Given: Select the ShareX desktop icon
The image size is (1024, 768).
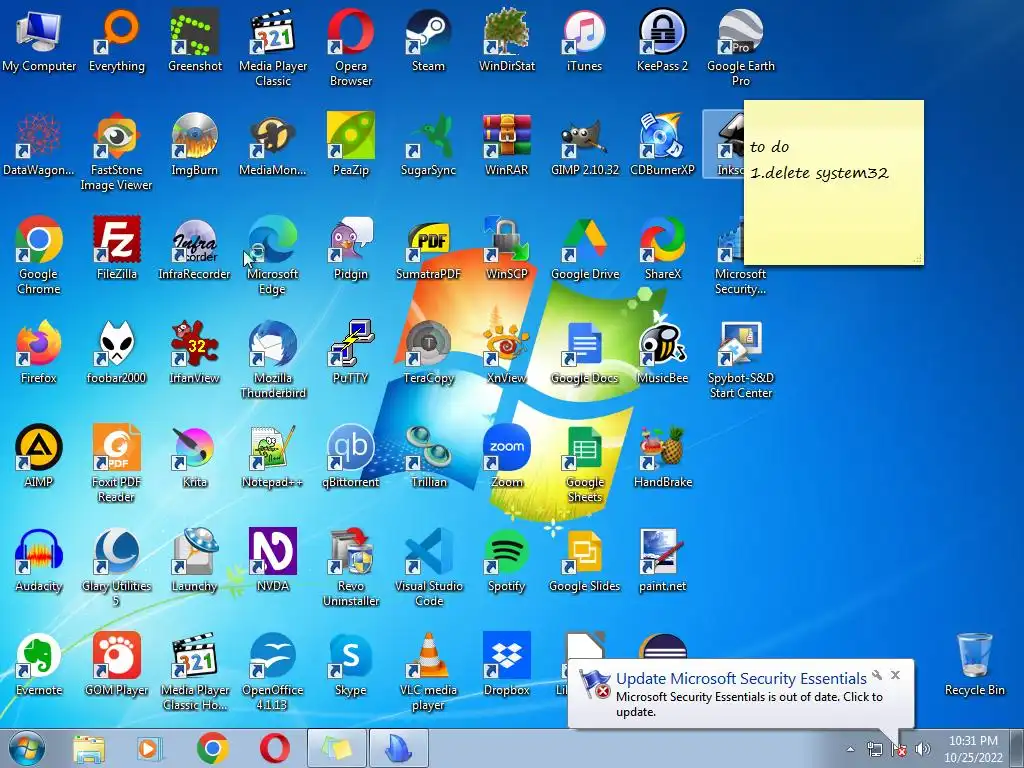Looking at the screenshot, I should pos(662,248).
